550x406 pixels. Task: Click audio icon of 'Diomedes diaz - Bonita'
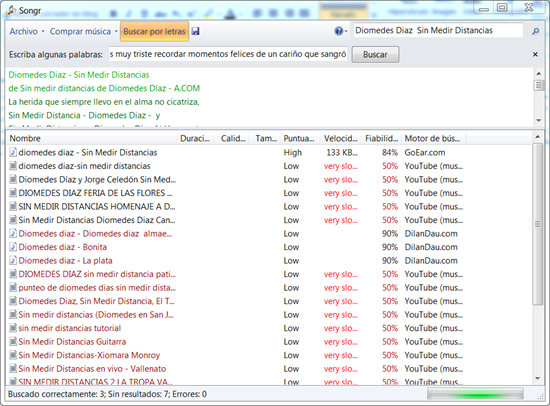point(13,247)
